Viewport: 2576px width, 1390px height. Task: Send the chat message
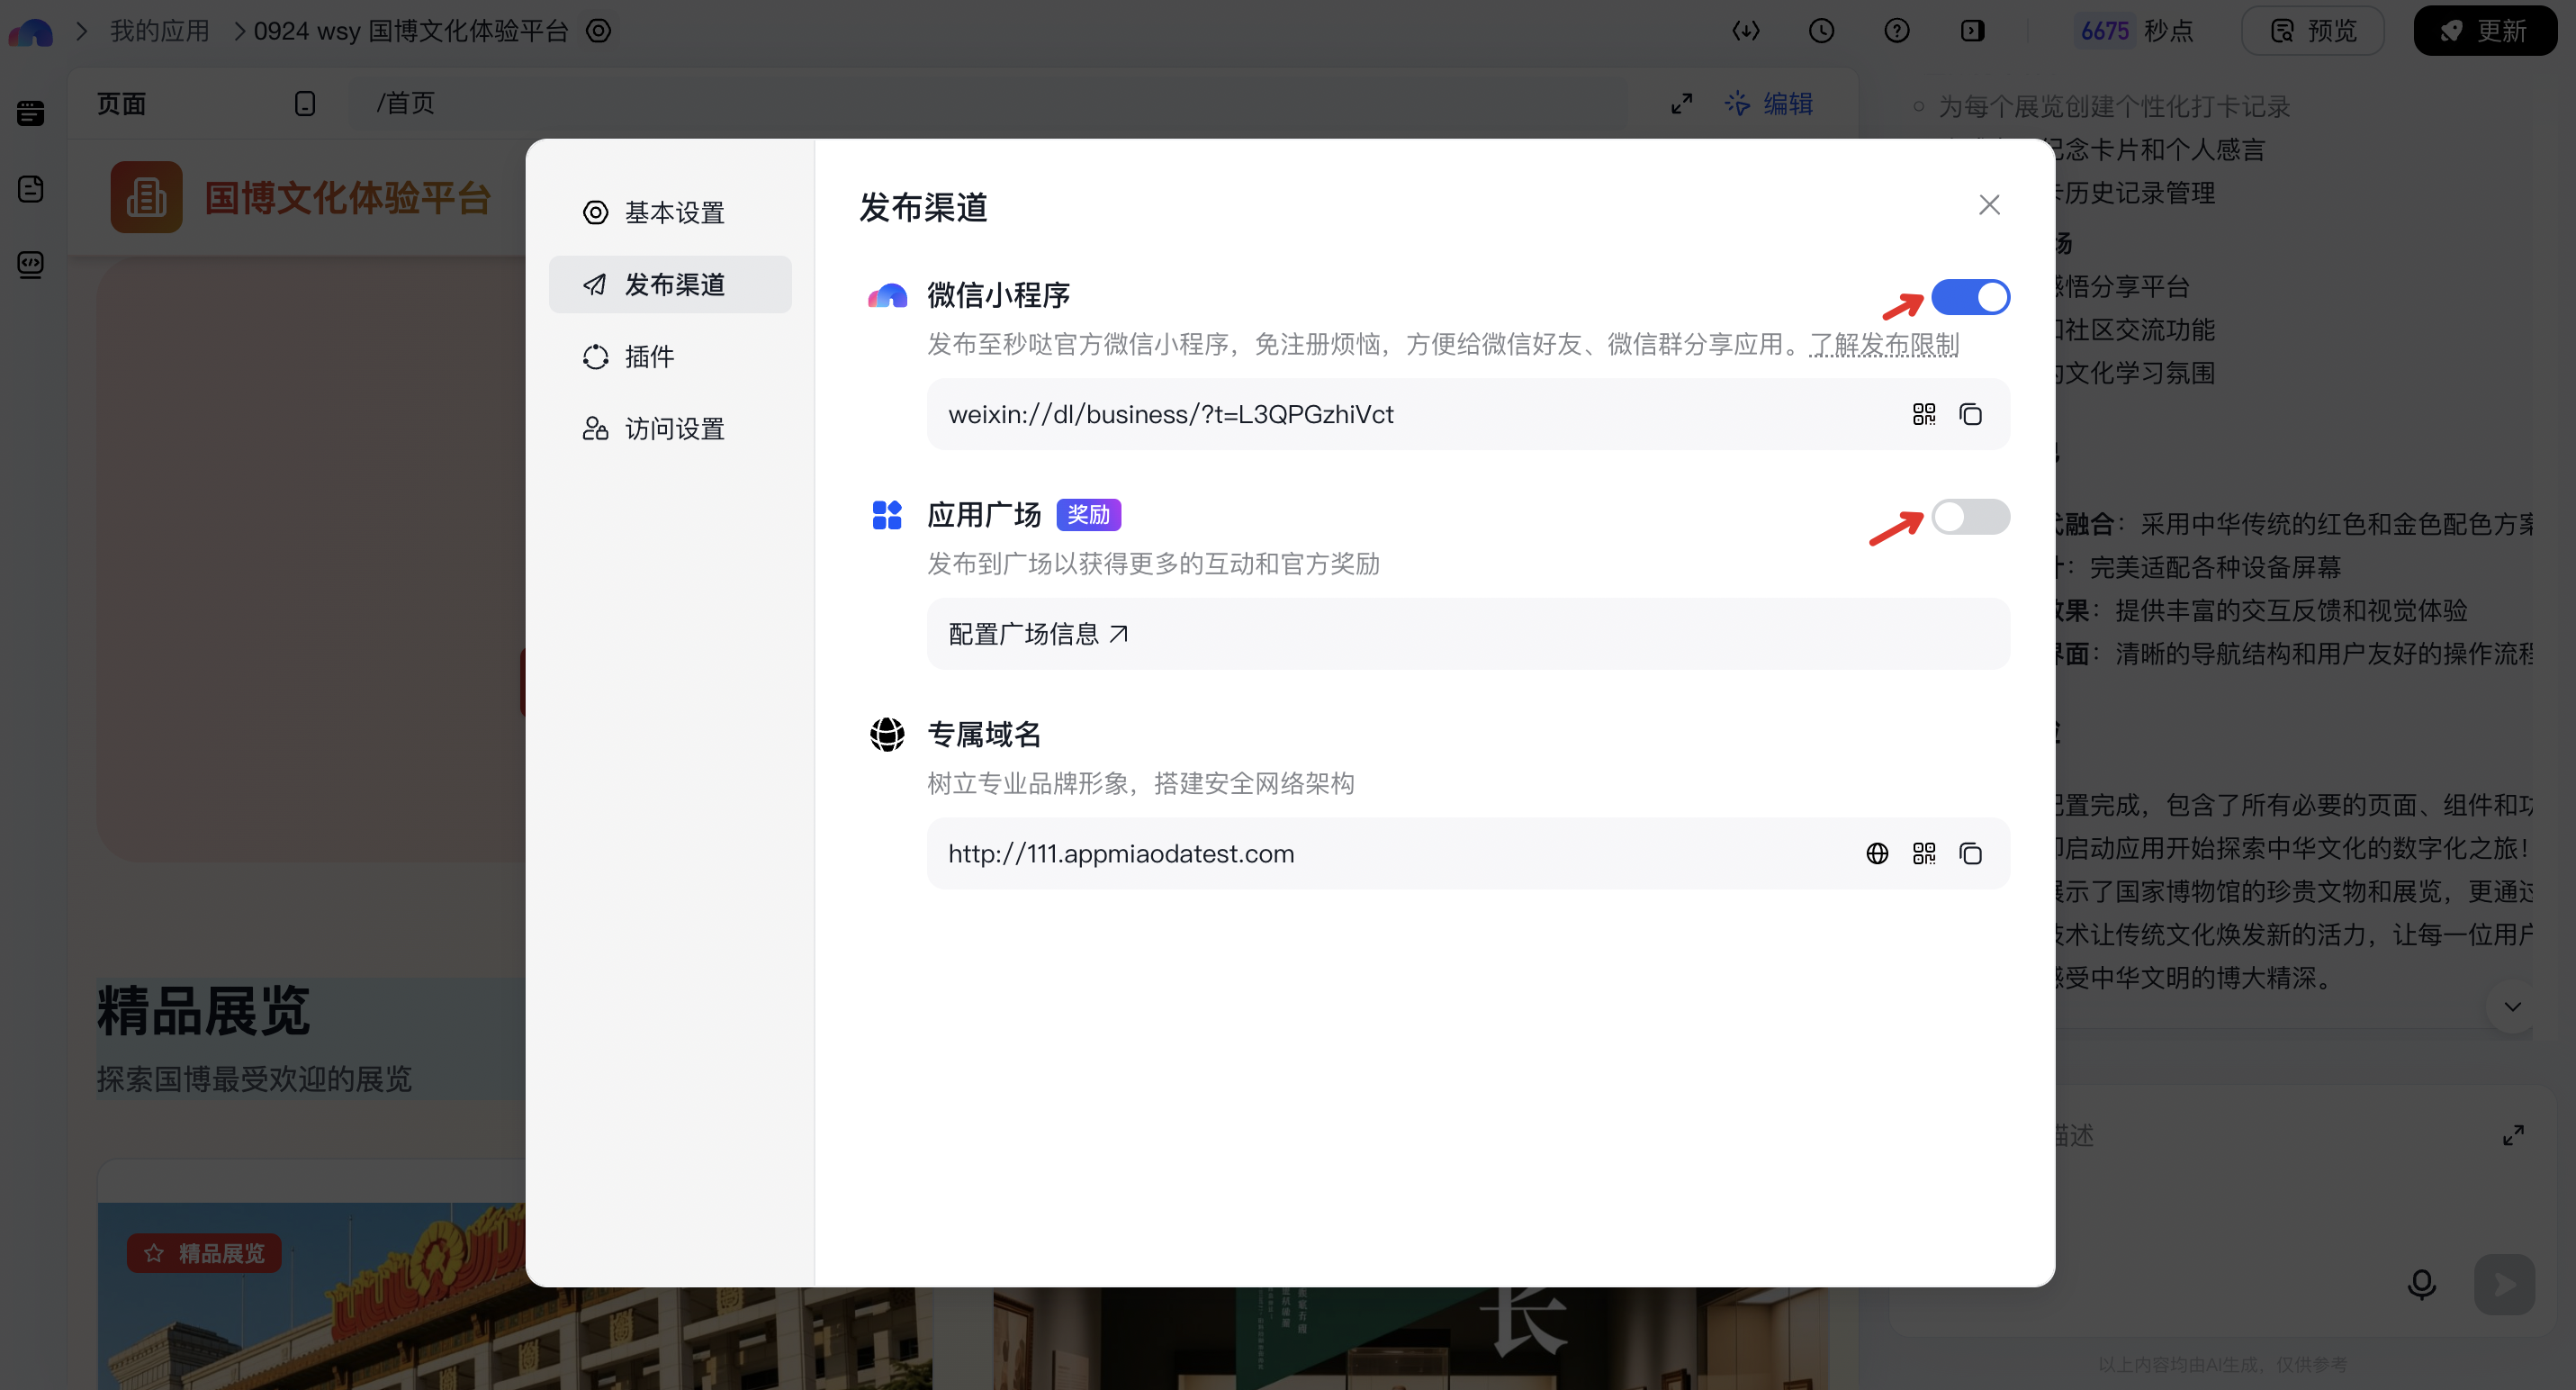click(2504, 1284)
